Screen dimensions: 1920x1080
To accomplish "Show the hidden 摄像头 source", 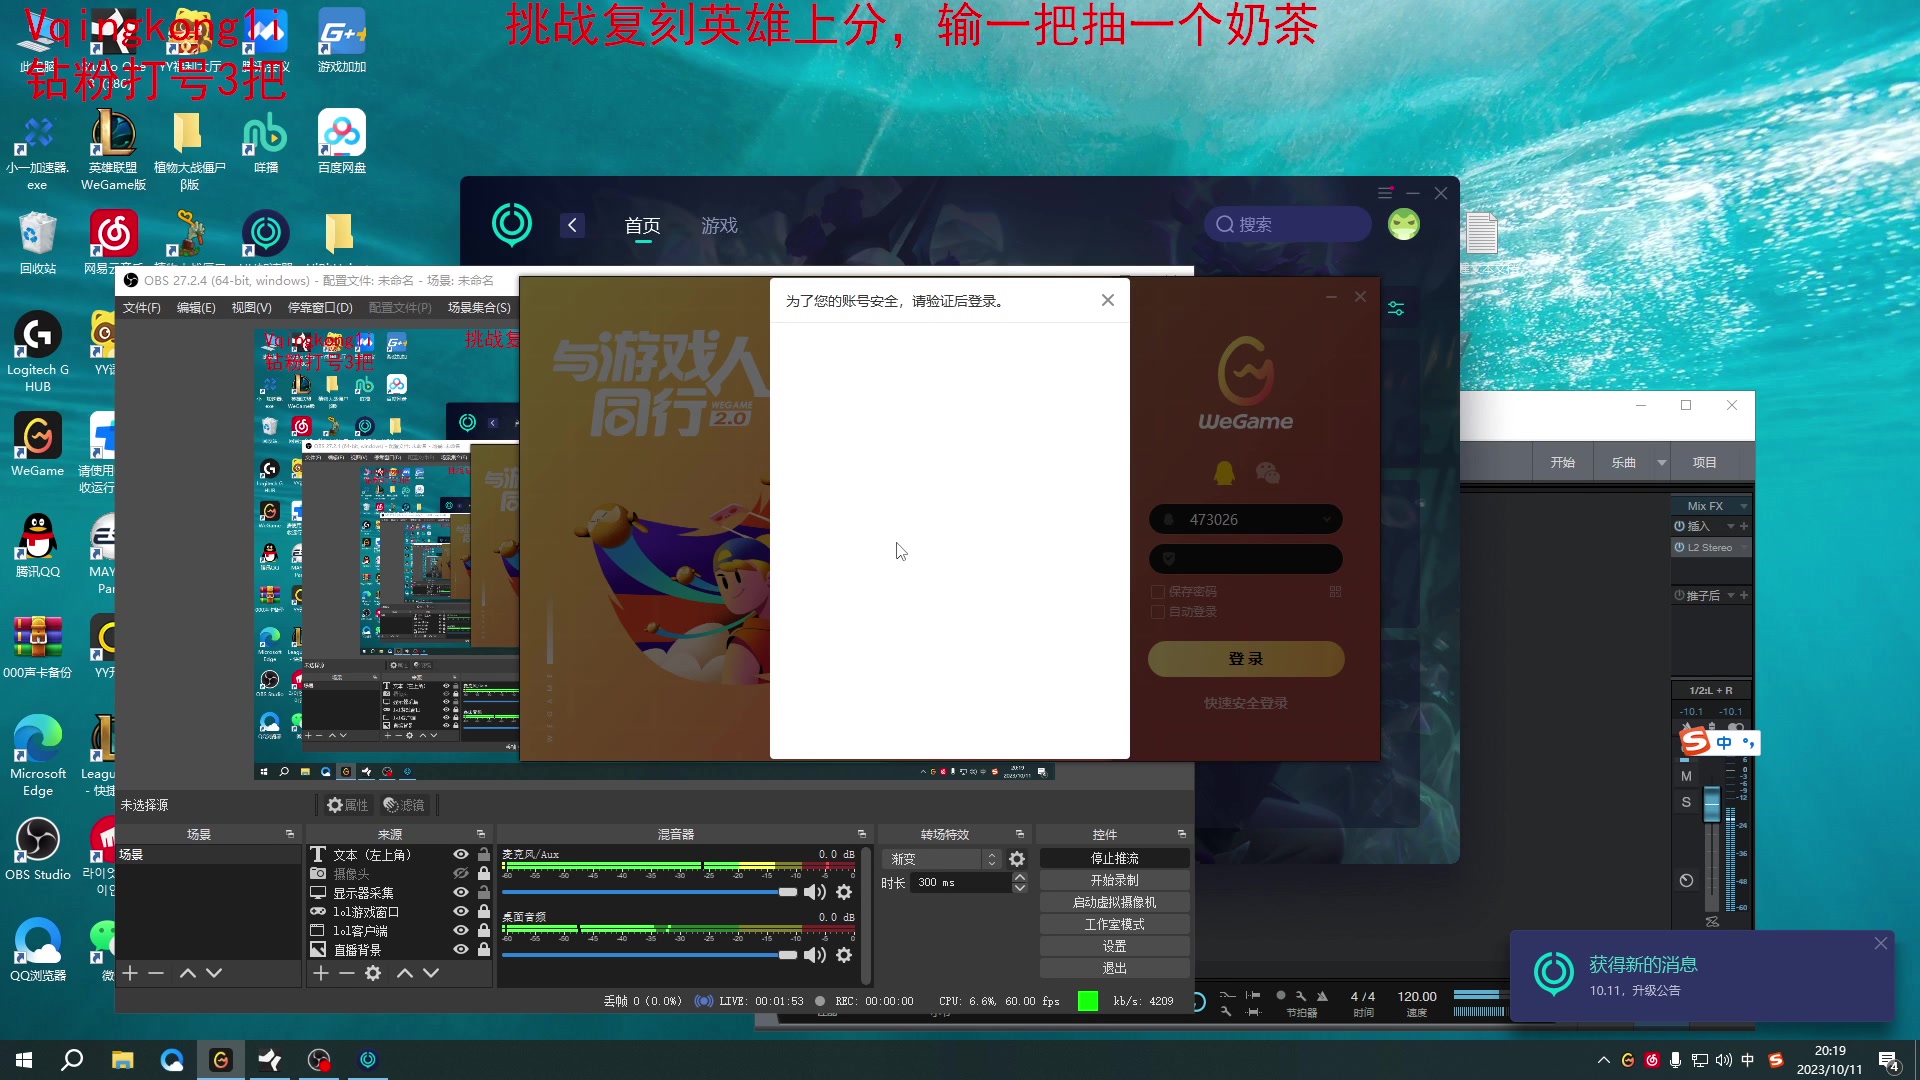I will (x=461, y=873).
